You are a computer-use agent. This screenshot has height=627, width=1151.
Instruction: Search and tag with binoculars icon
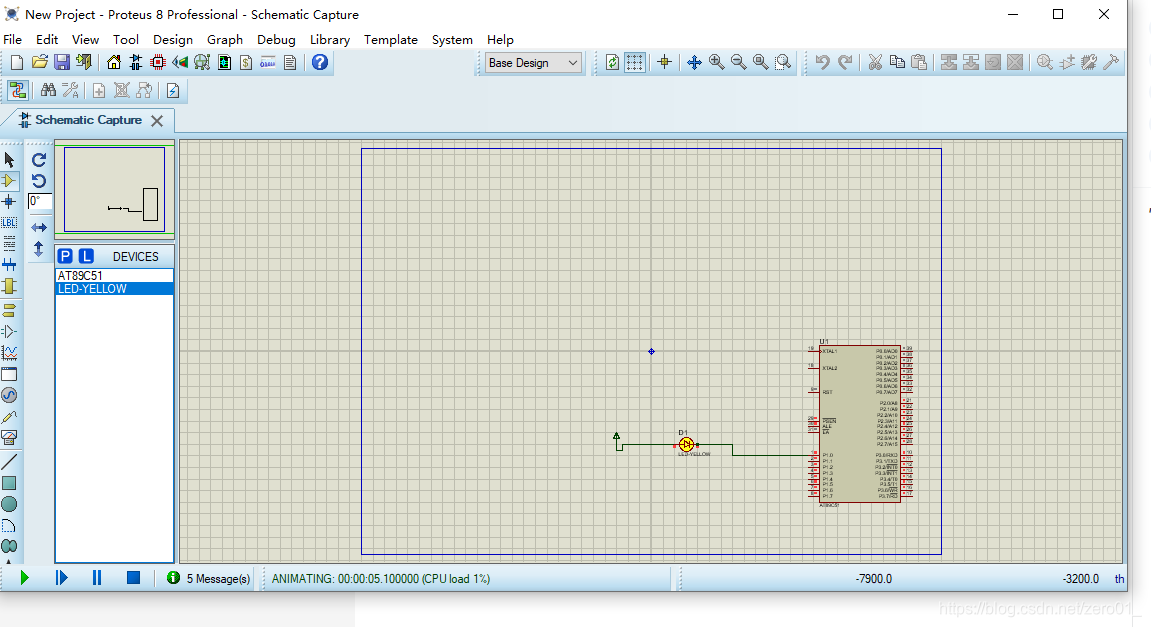(48, 90)
